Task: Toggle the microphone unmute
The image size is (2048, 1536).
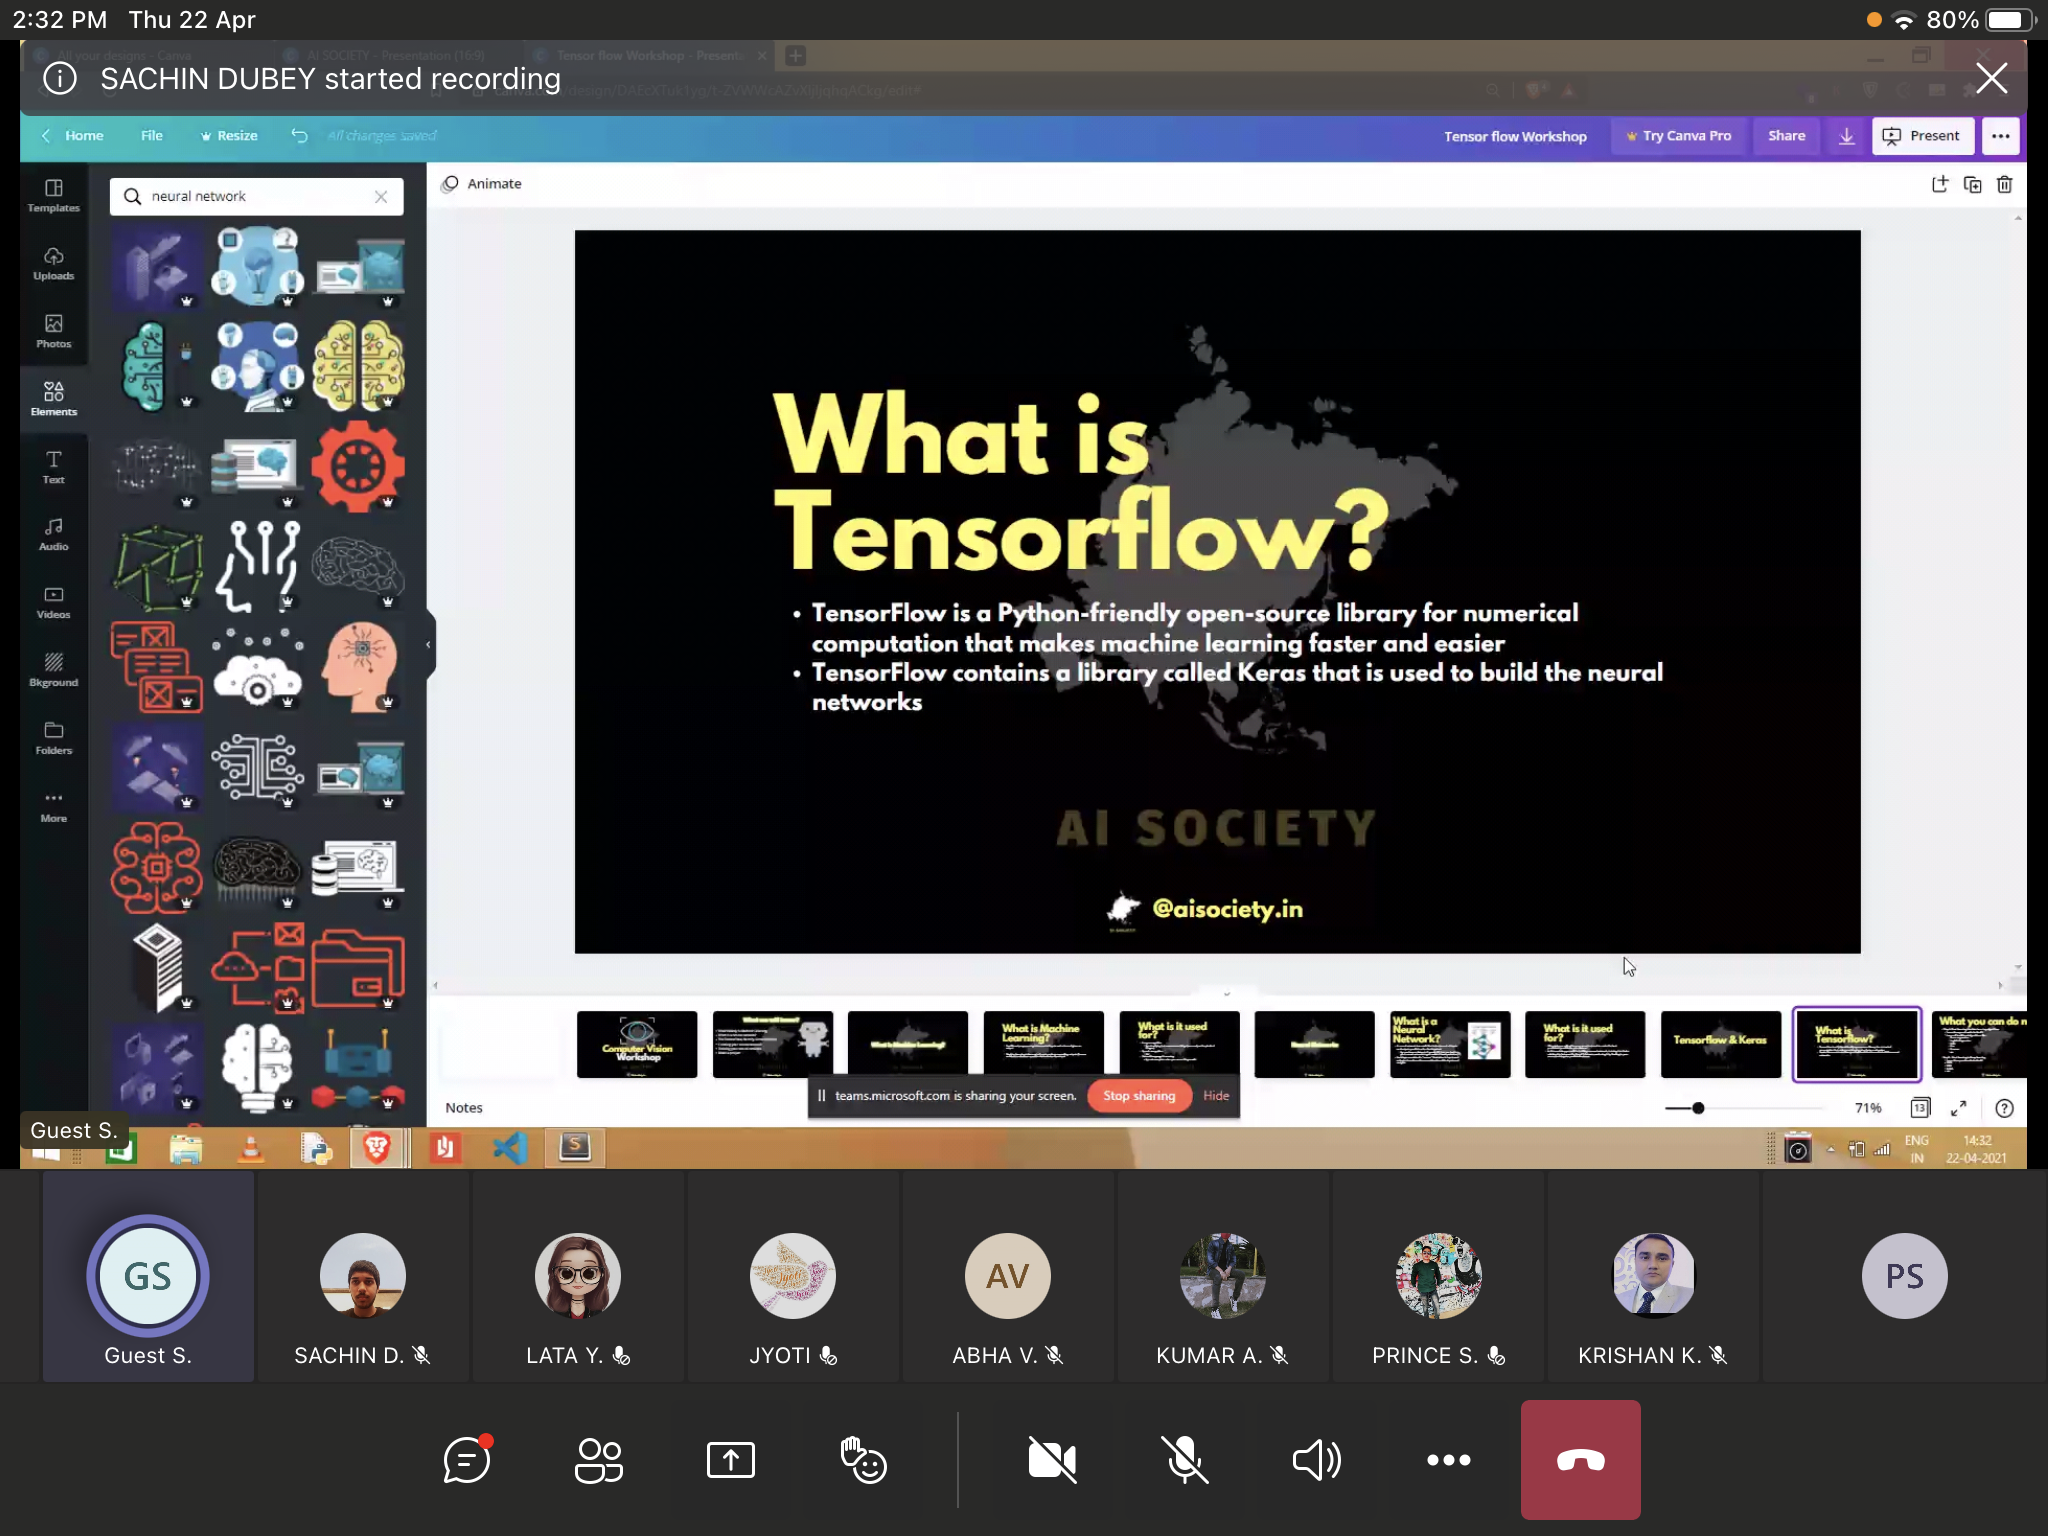Action: pos(1185,1460)
